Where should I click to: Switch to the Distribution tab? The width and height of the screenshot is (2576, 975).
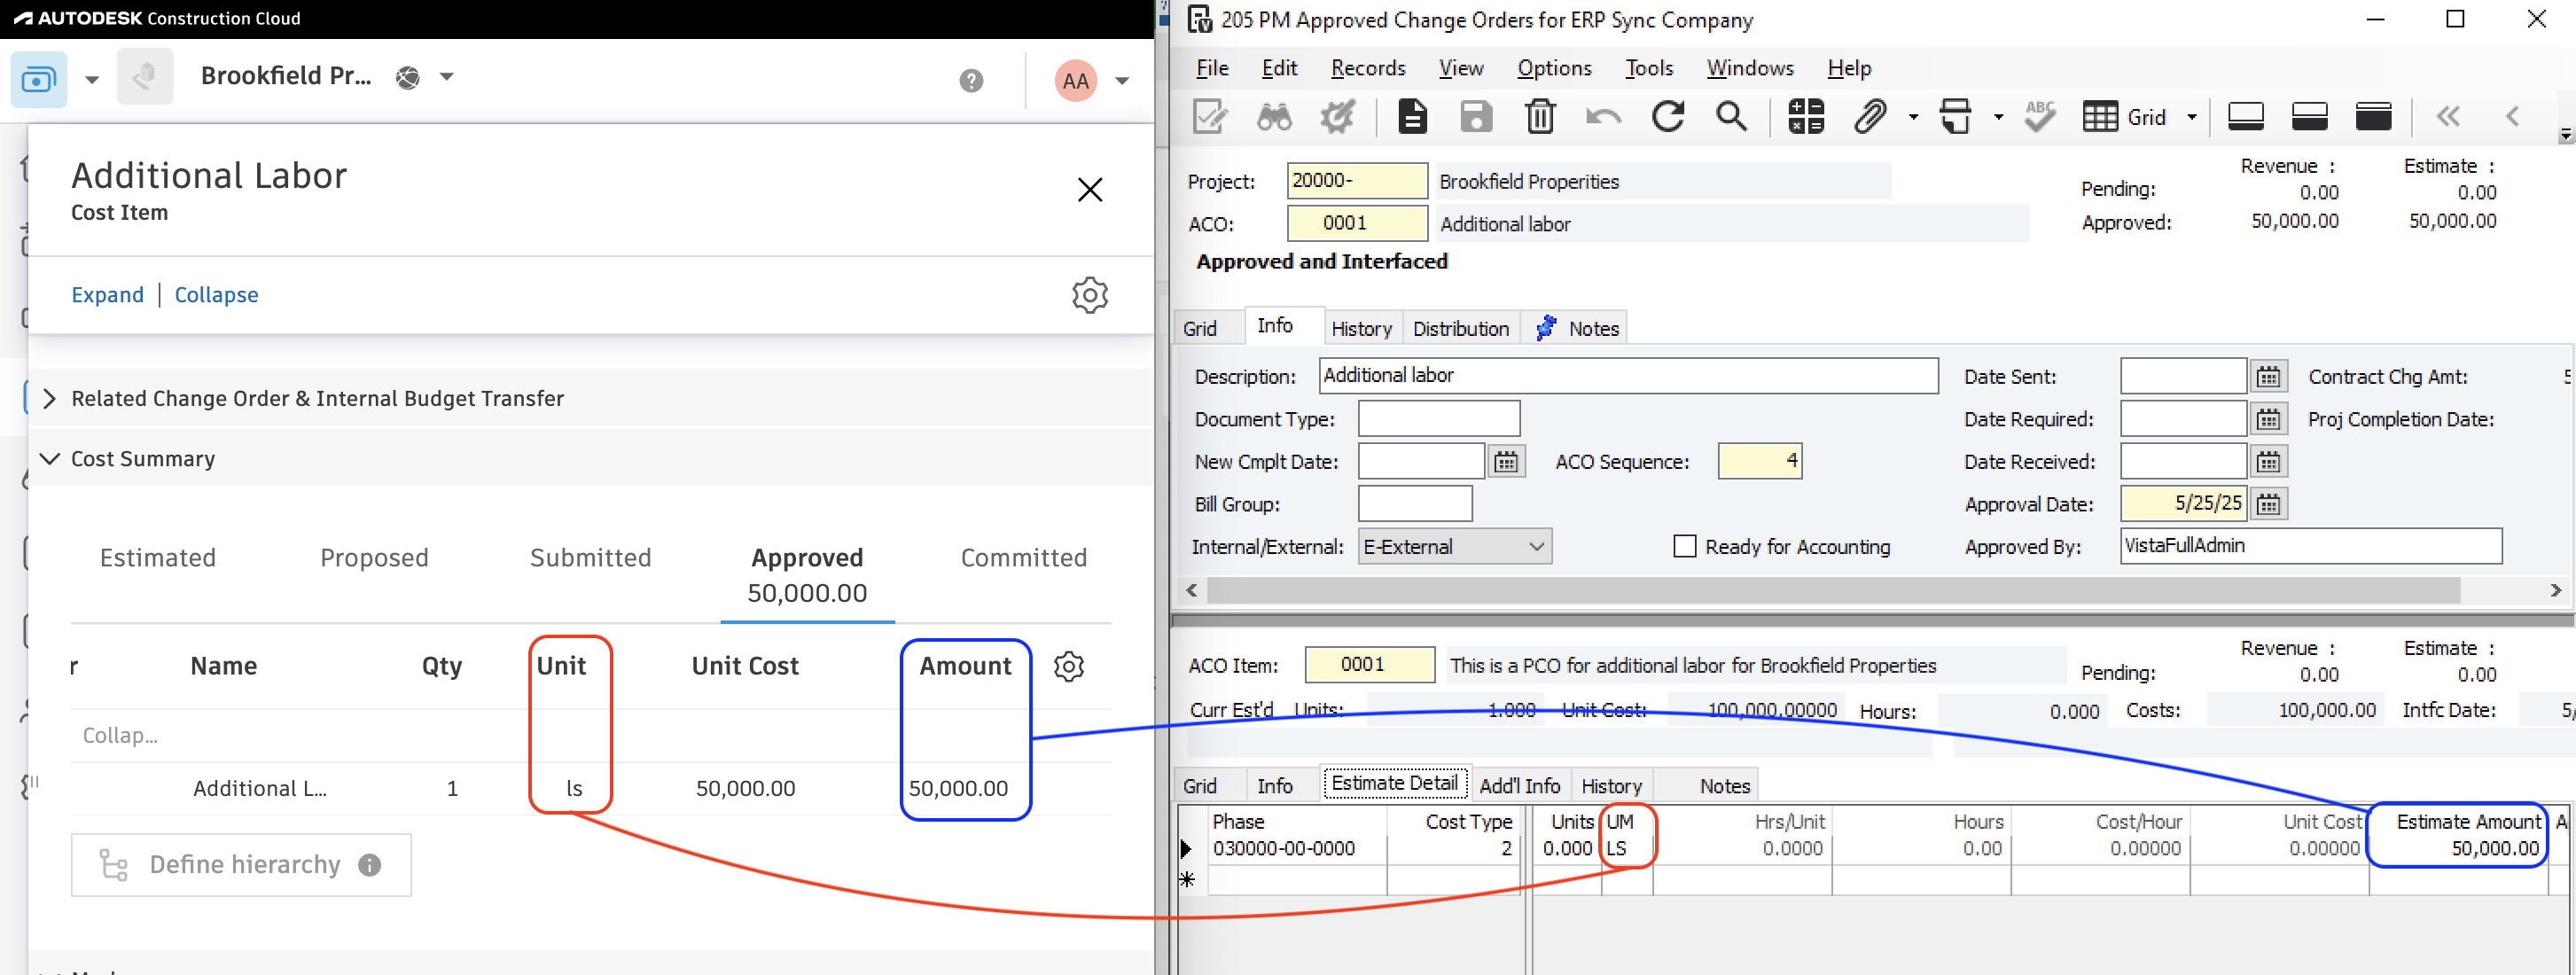(x=1460, y=328)
